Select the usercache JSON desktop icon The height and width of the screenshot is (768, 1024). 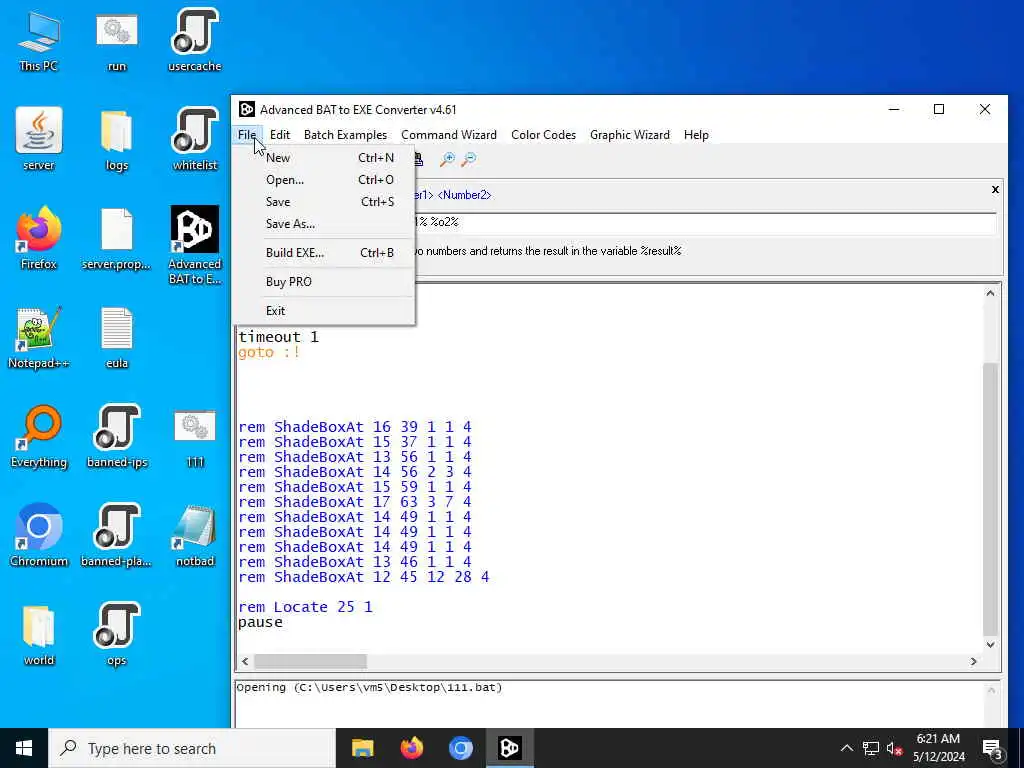pos(195,41)
